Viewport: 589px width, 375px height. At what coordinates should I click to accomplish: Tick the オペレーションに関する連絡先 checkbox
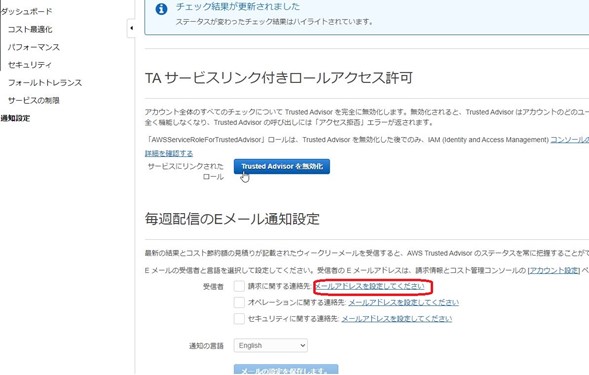[x=239, y=302]
